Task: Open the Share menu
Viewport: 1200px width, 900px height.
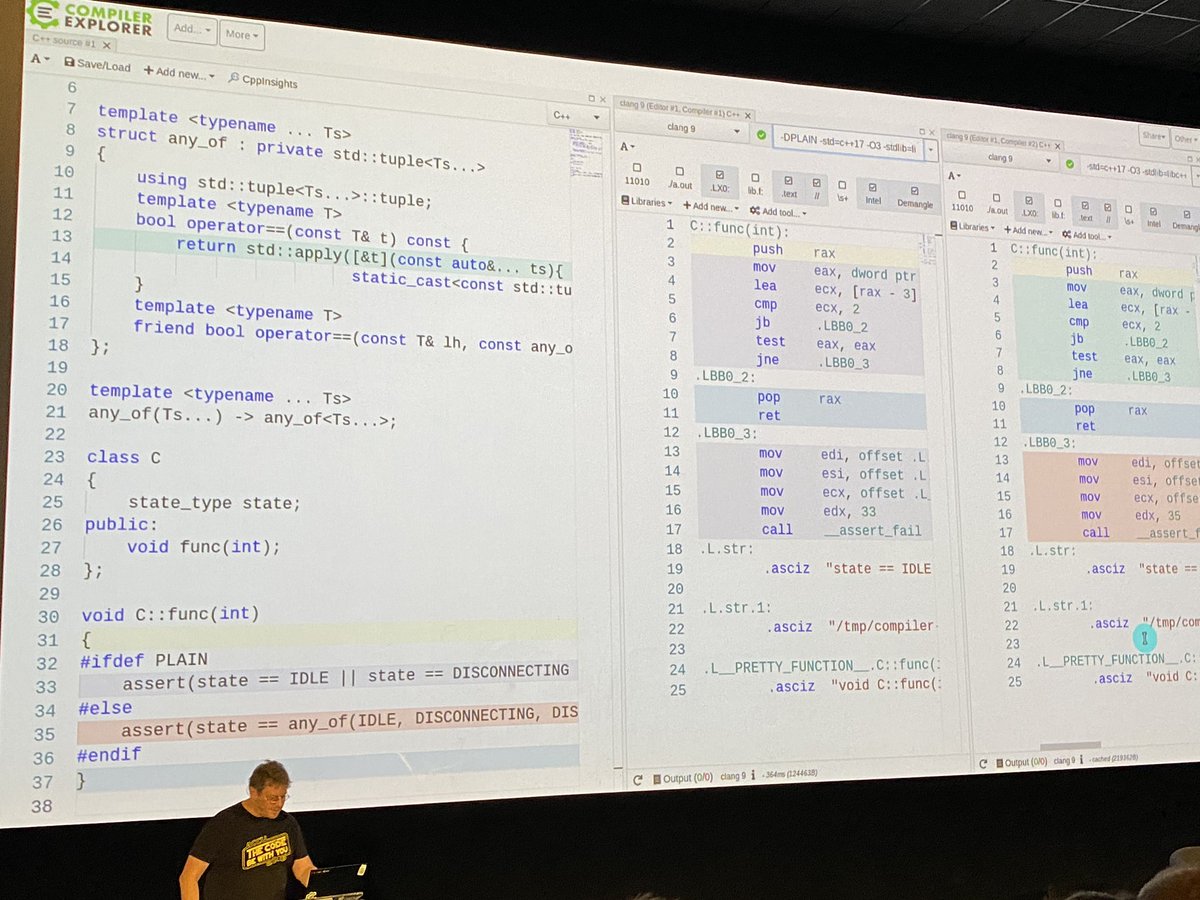Action: click(x=1154, y=136)
